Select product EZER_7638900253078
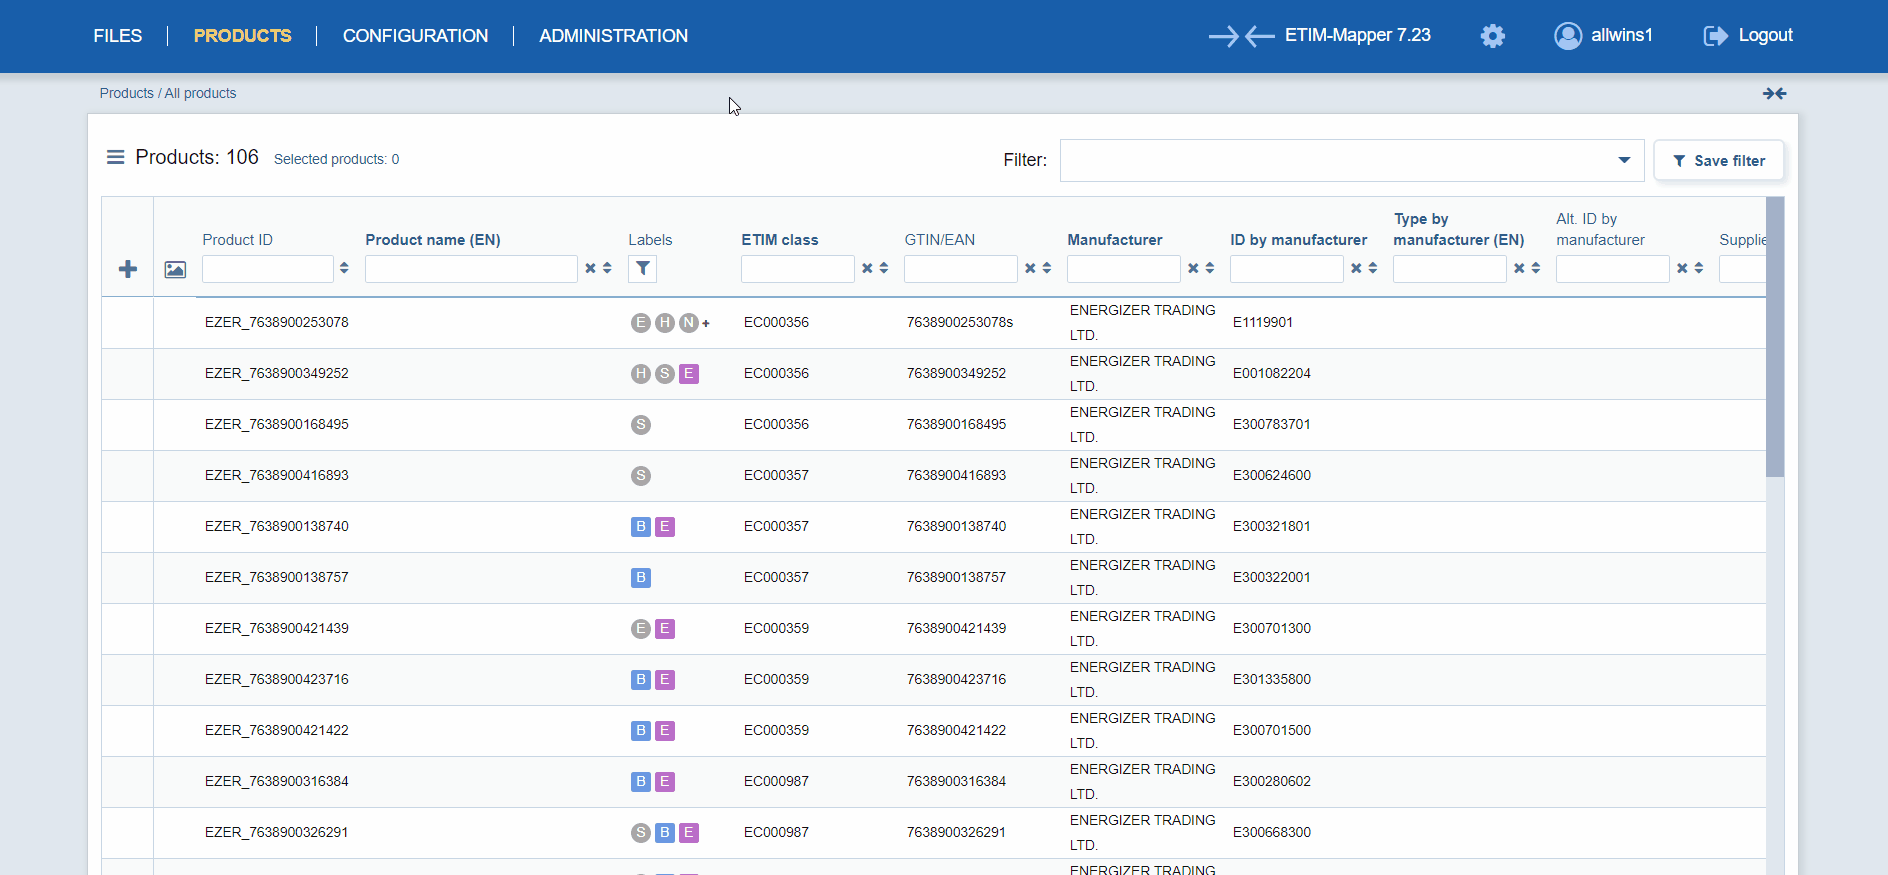 point(277,322)
